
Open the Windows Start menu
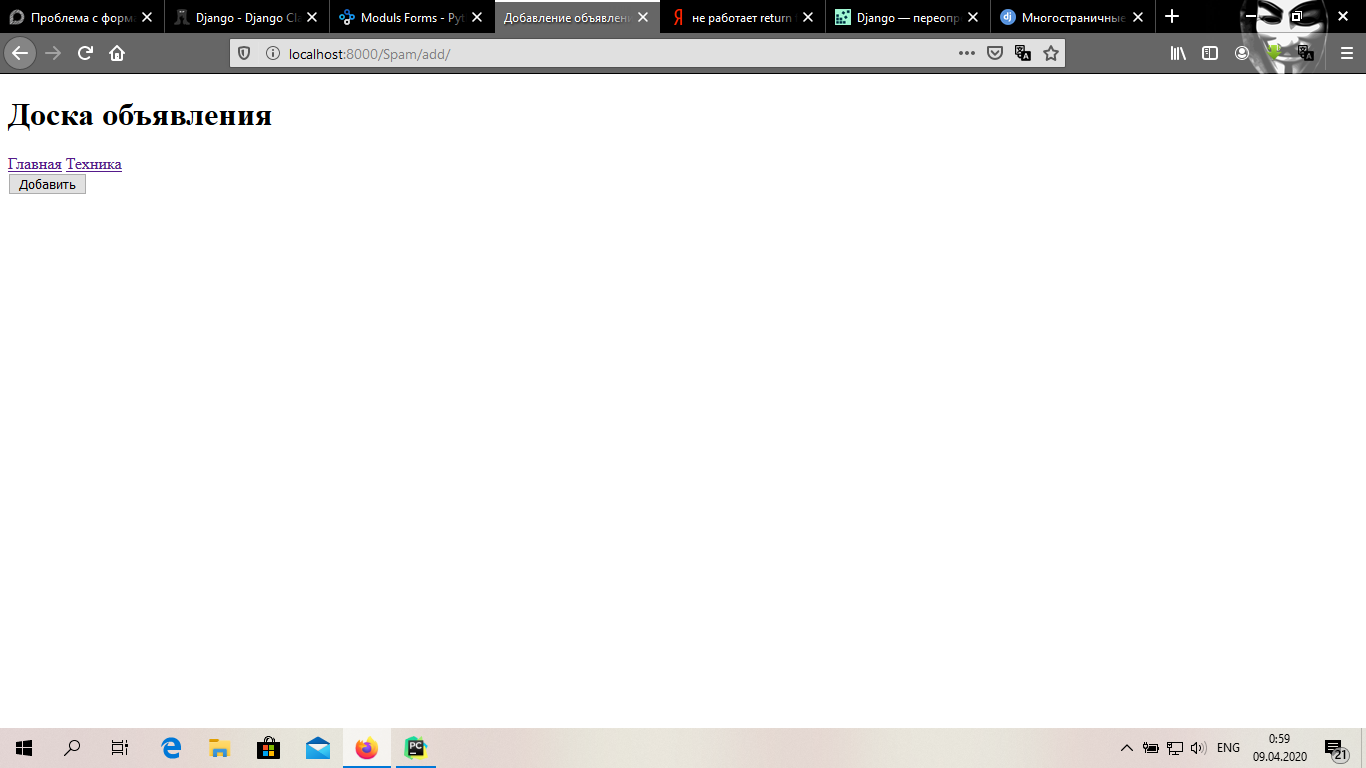coord(24,748)
